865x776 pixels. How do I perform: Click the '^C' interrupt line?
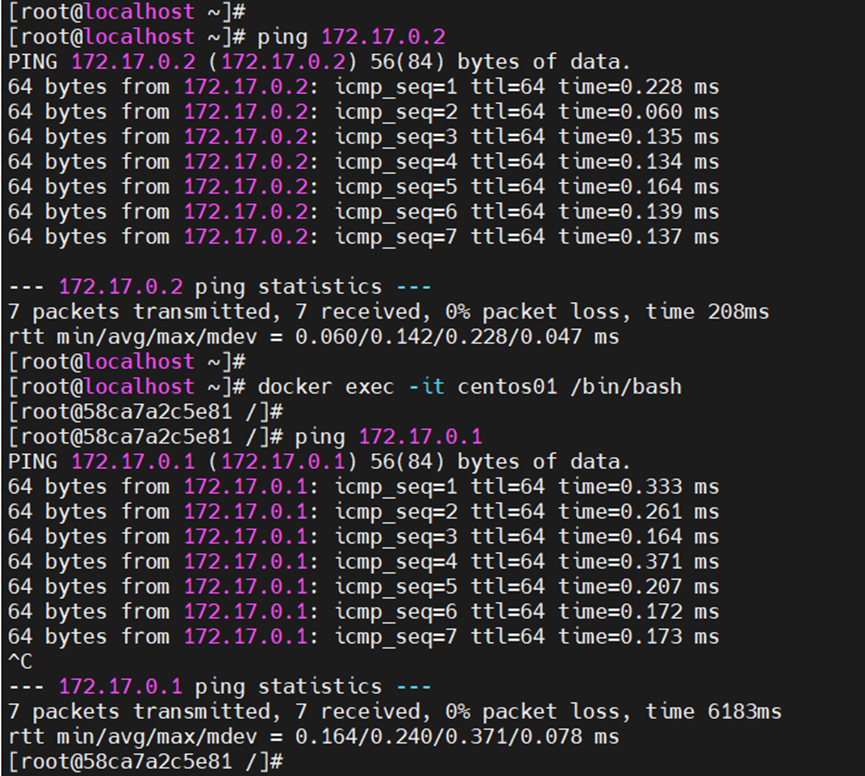pos(20,661)
